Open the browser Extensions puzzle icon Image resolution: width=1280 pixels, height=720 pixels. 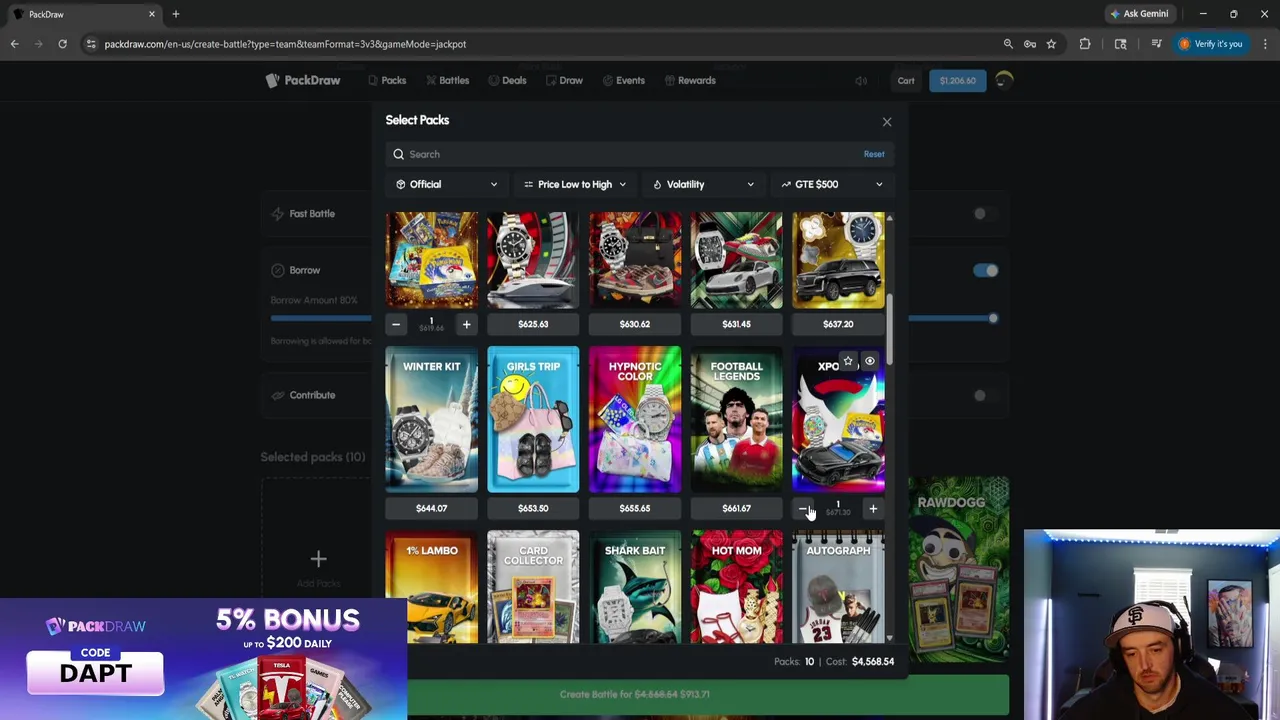click(x=1085, y=44)
